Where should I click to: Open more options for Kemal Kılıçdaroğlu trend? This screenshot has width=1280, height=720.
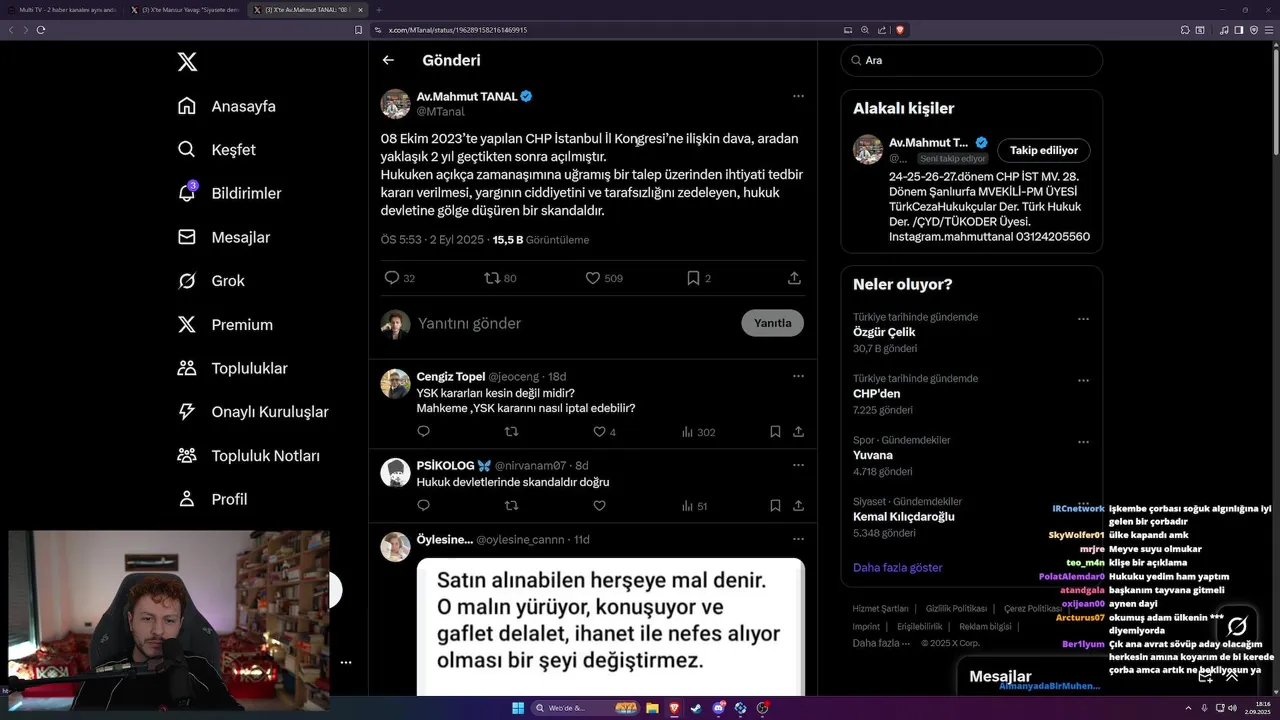click(1083, 503)
